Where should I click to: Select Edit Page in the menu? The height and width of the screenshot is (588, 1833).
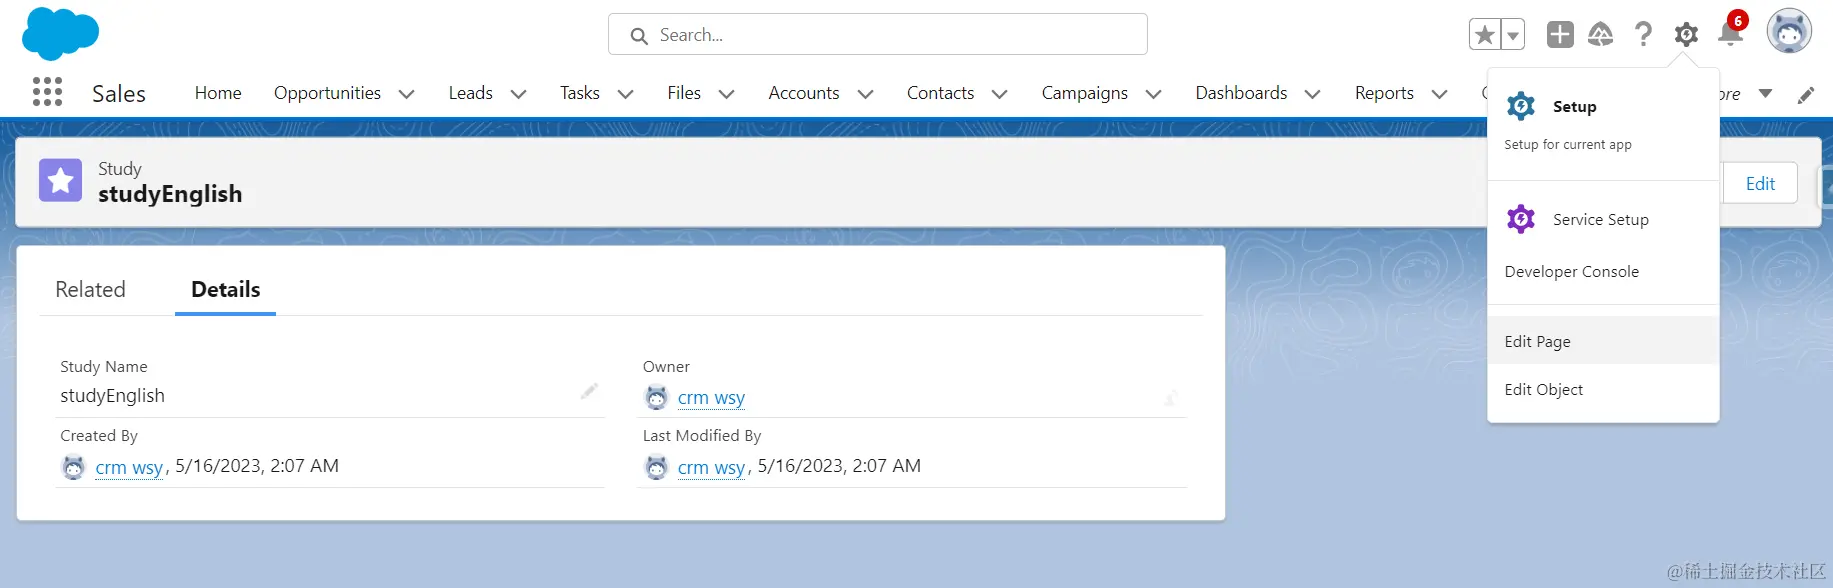(x=1603, y=341)
